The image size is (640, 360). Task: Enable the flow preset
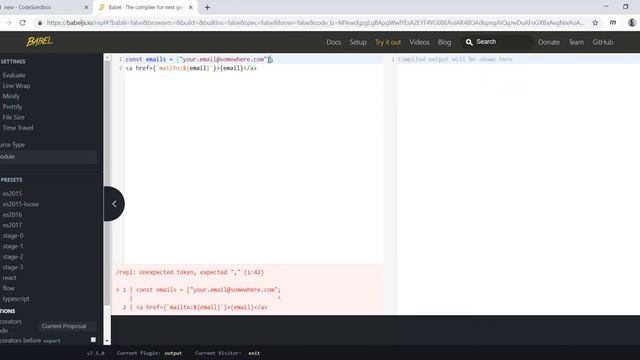pos(9,288)
